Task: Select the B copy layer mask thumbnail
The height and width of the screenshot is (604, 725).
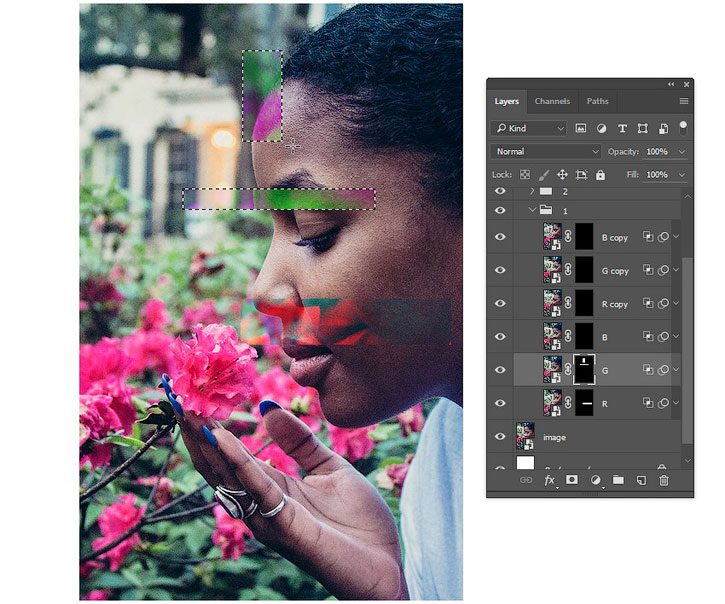Action: click(x=584, y=237)
